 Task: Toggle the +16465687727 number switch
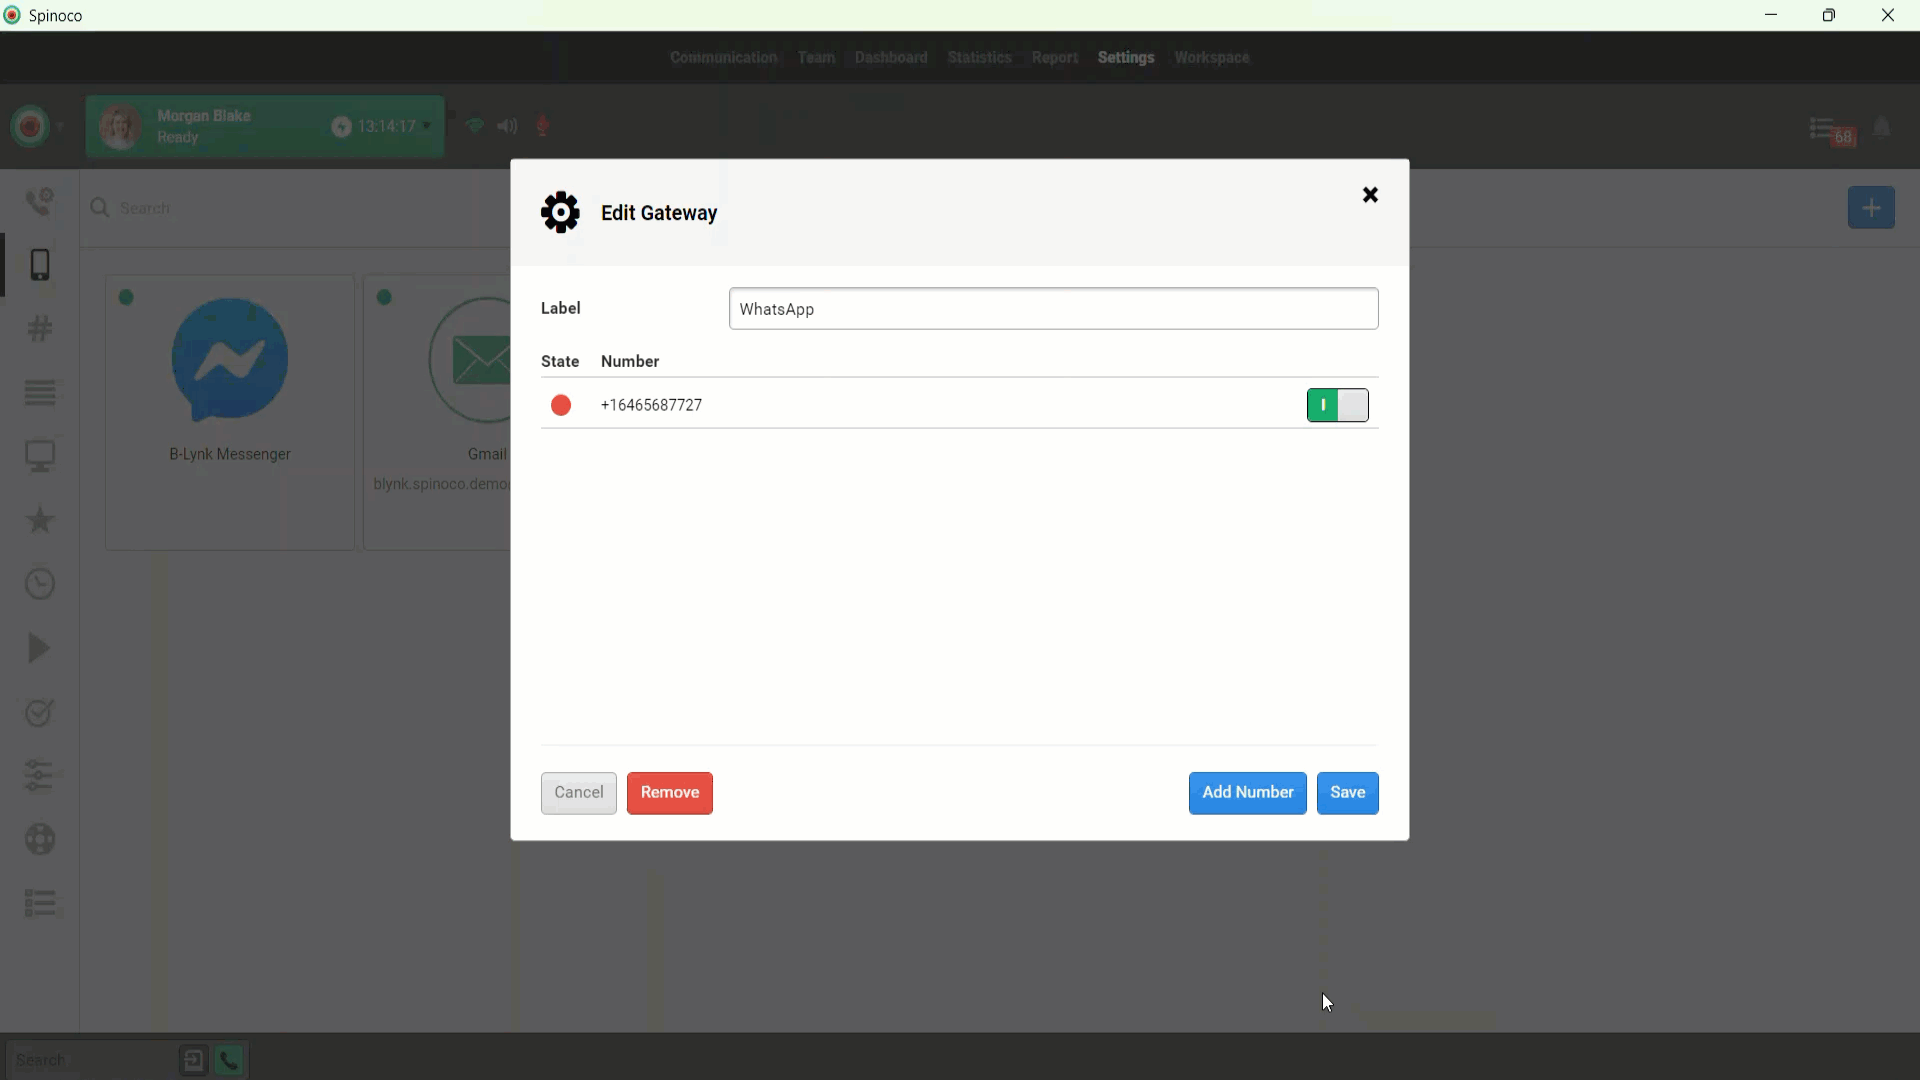(x=1337, y=405)
